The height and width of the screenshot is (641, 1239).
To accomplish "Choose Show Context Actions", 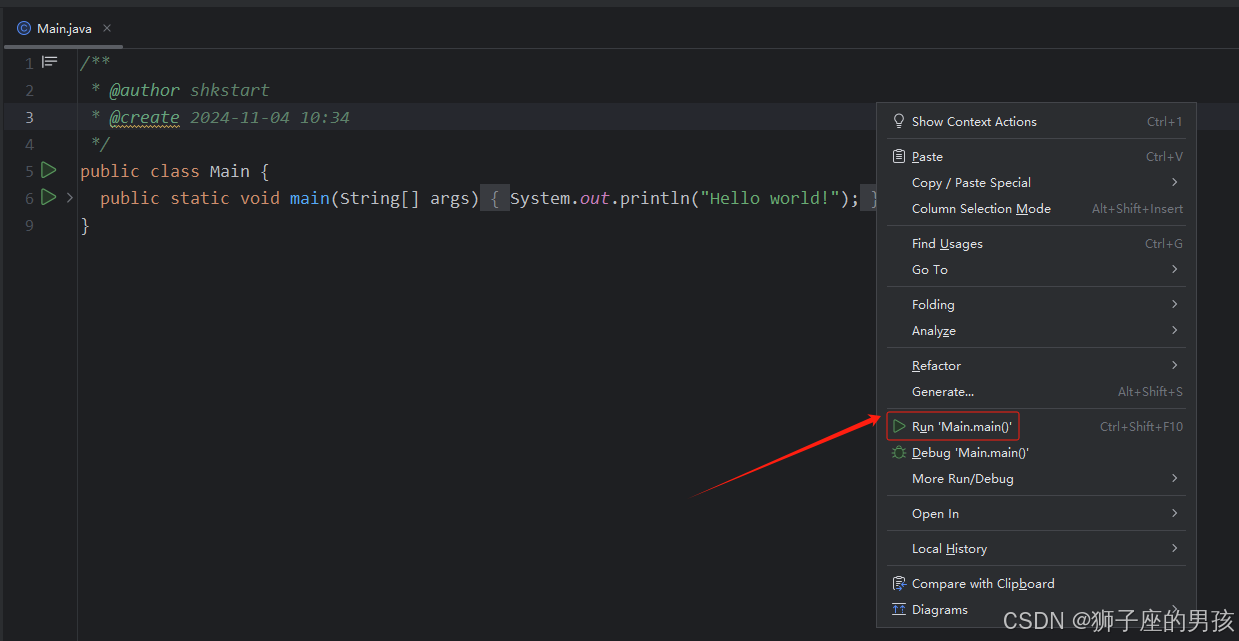I will (1036, 121).
